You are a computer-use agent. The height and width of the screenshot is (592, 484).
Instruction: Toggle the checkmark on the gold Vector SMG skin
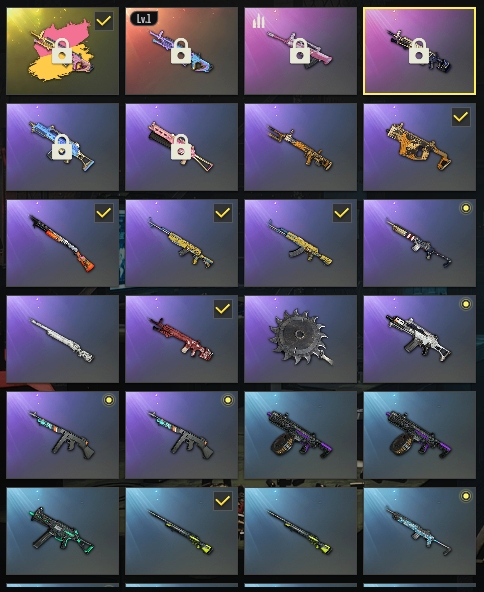[461, 117]
